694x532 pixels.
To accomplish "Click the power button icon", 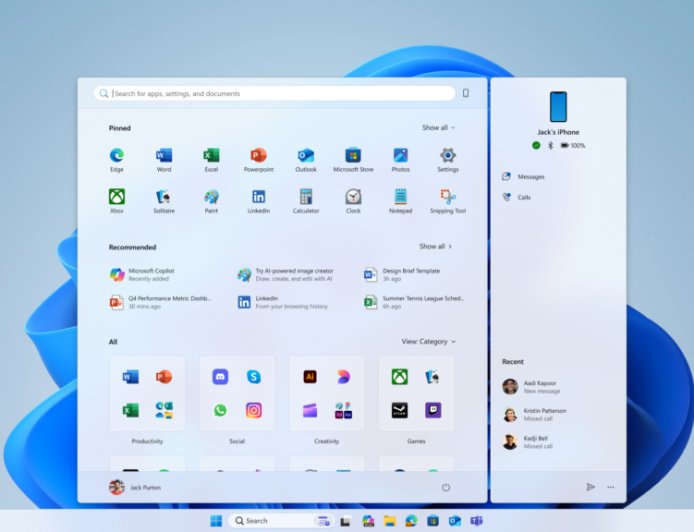I will (x=446, y=487).
